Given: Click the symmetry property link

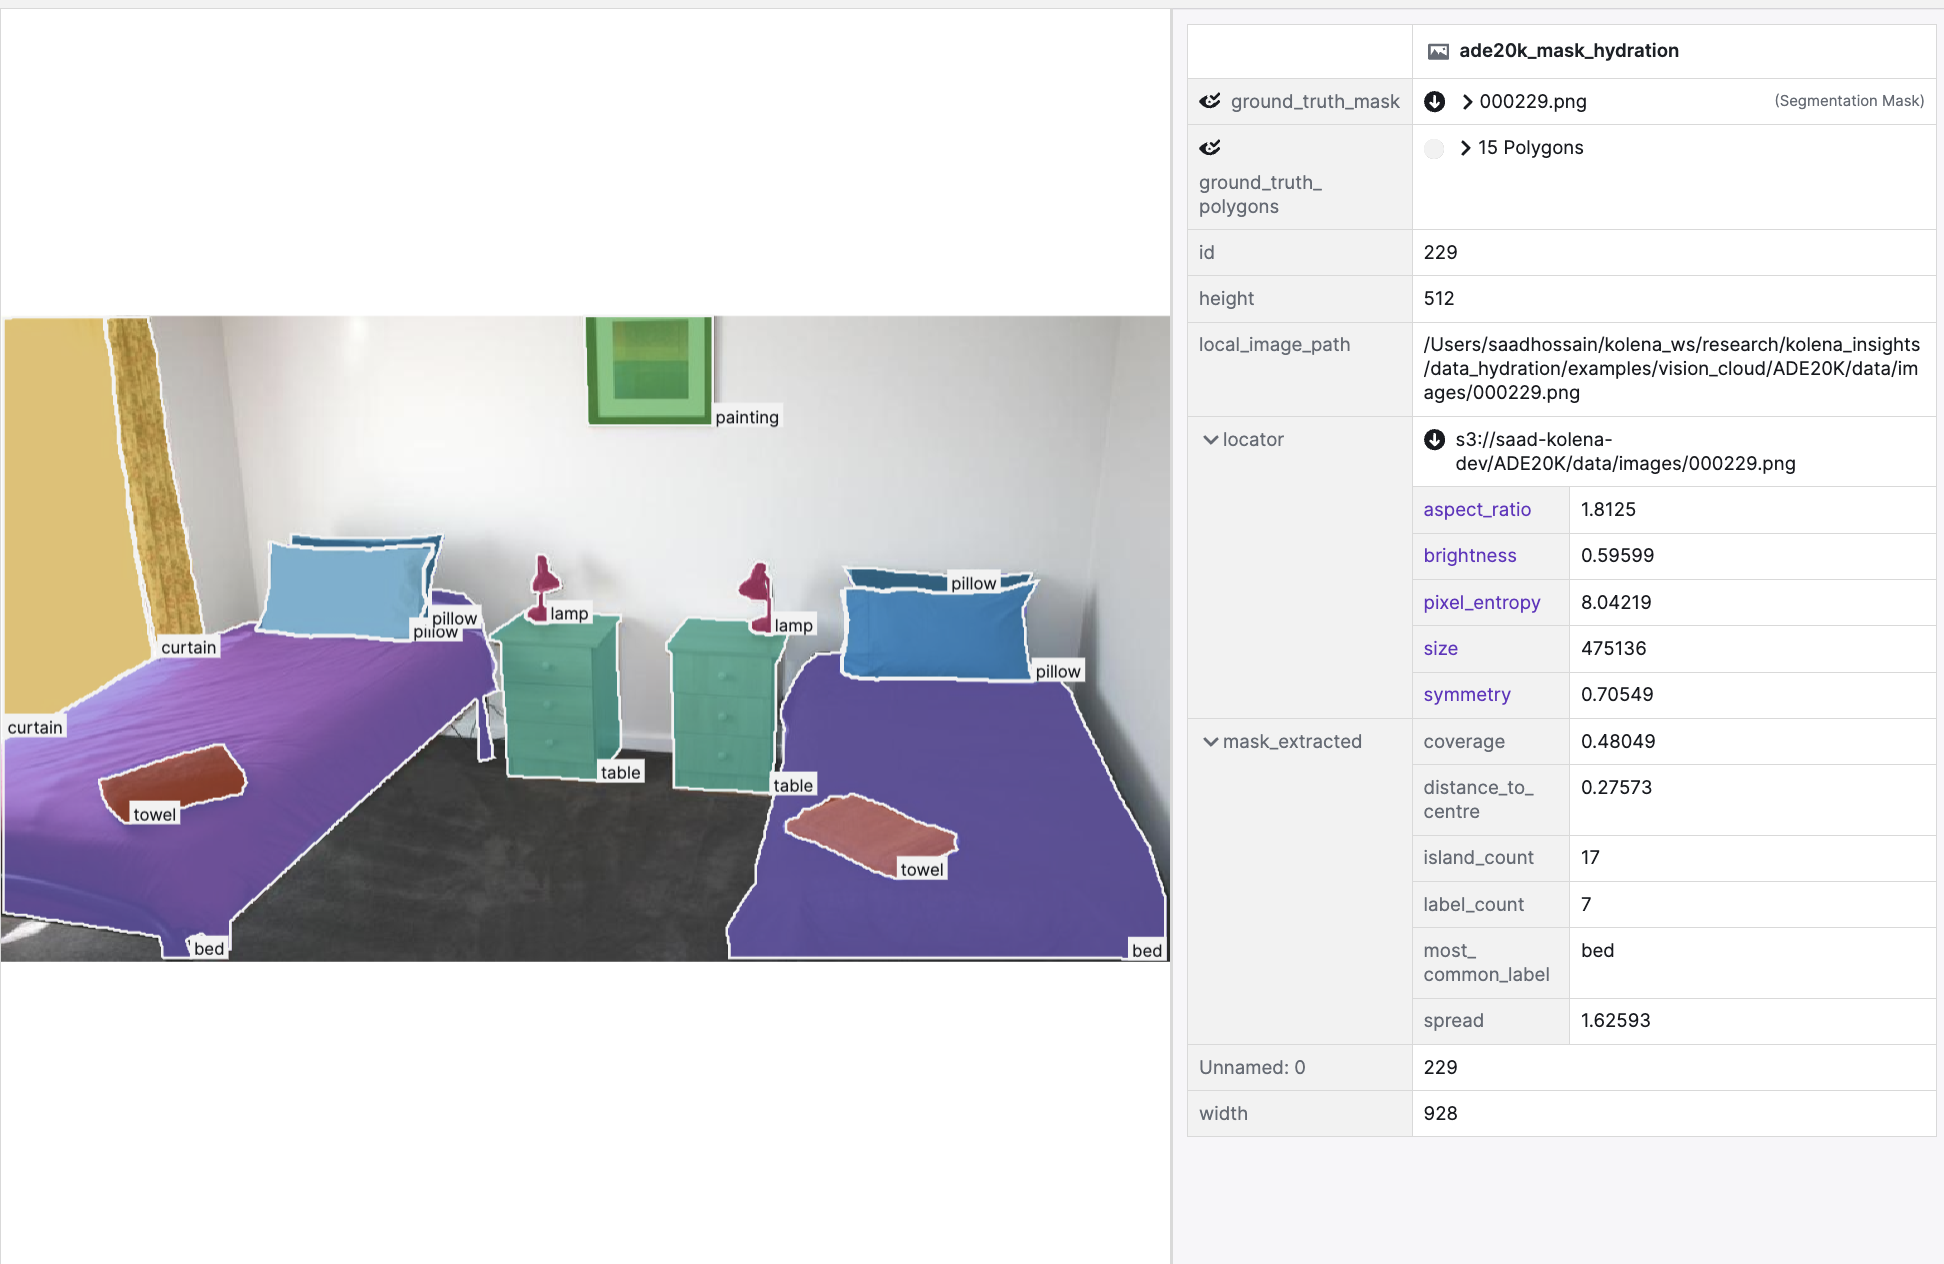Looking at the screenshot, I should (1466, 695).
